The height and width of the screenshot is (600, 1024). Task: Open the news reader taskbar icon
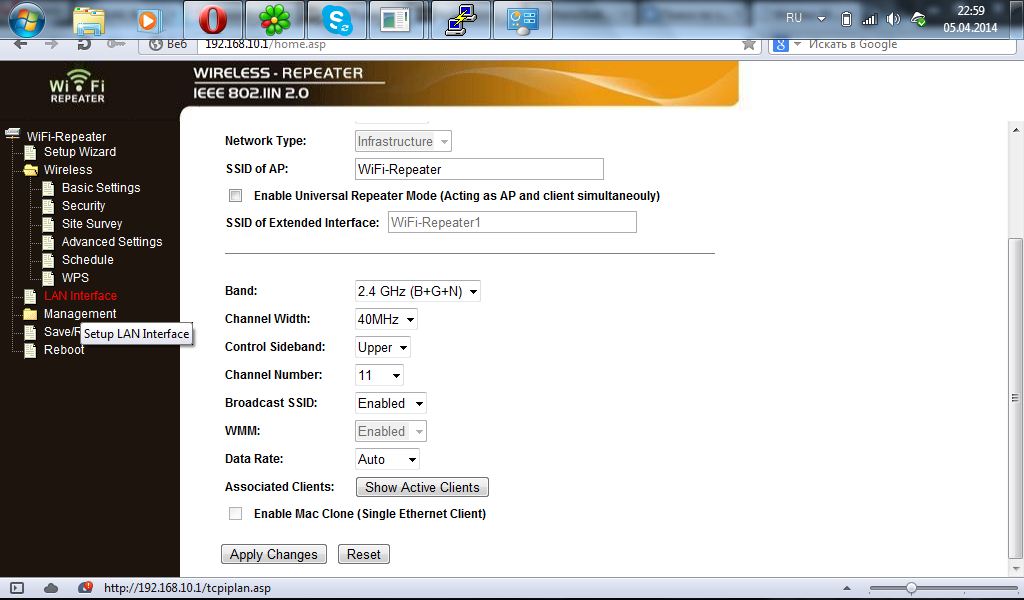397,20
